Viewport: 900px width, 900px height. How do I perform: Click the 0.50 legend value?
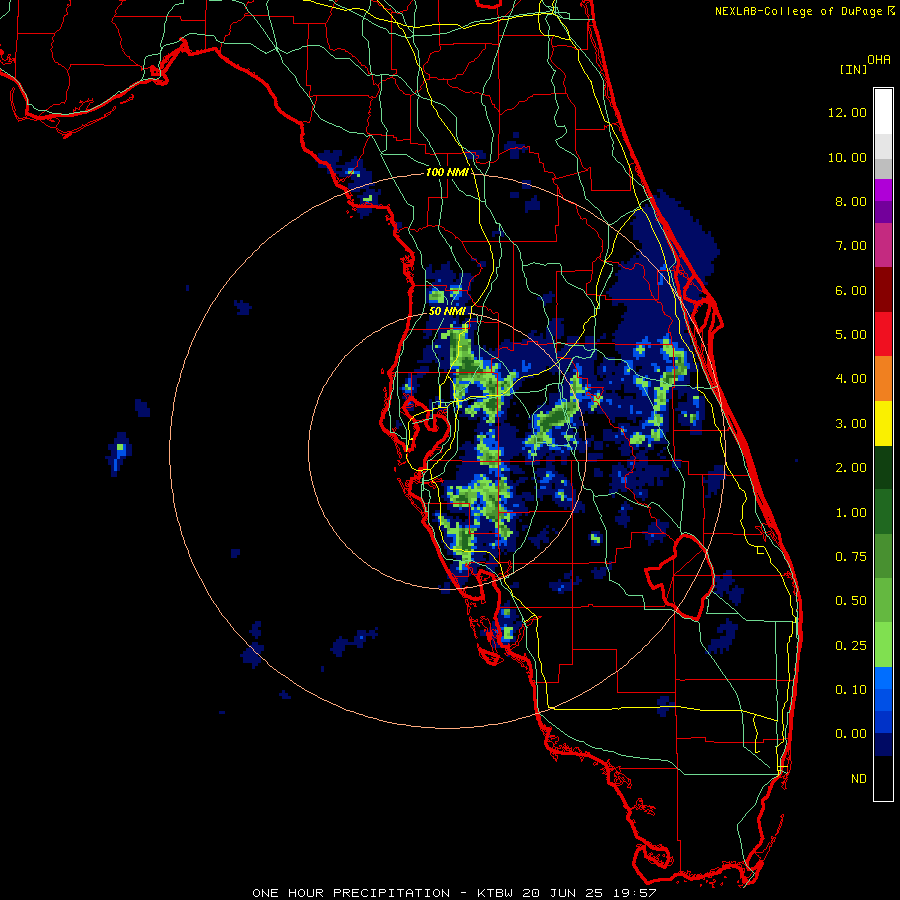click(851, 601)
